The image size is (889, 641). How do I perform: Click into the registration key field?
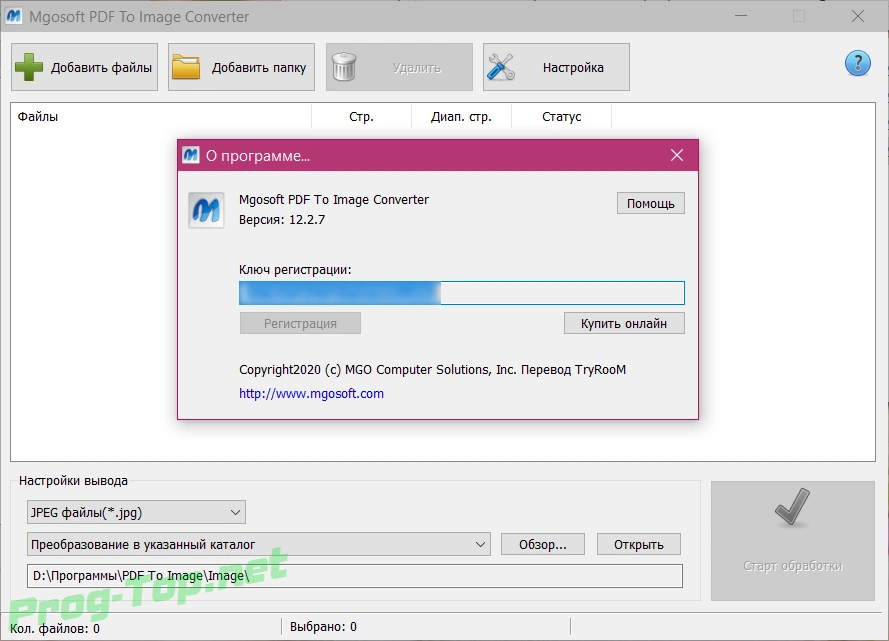[462, 293]
